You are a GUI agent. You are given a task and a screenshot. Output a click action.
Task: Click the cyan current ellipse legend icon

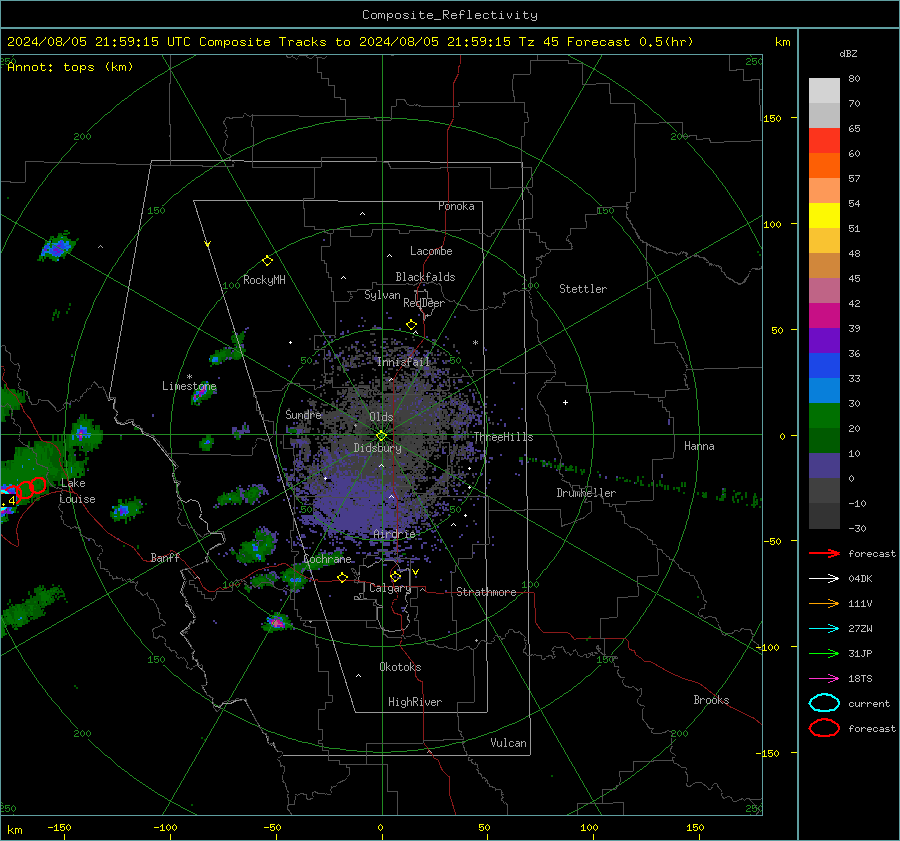tap(824, 703)
